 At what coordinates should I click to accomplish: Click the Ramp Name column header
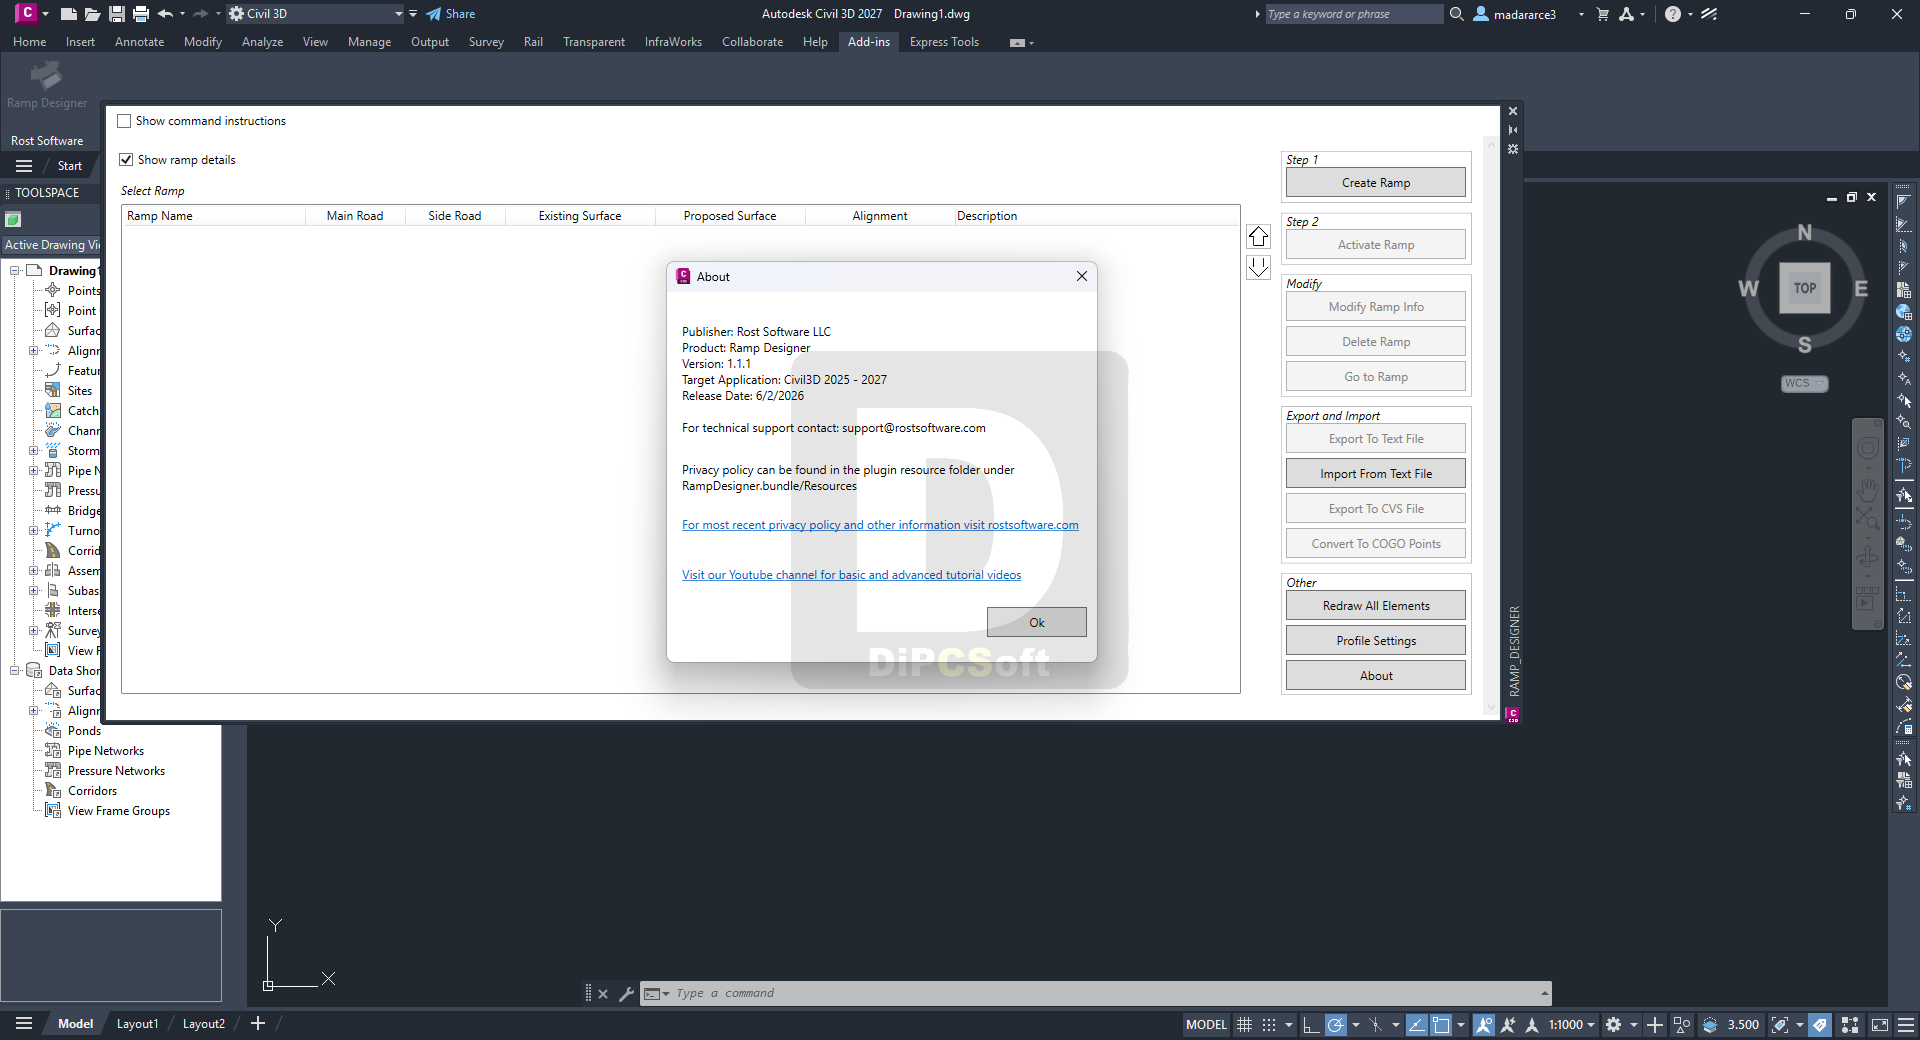point(214,216)
